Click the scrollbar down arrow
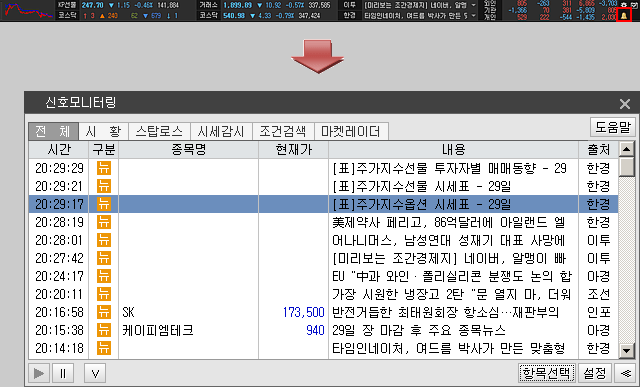The image size is (640, 387). 626,350
